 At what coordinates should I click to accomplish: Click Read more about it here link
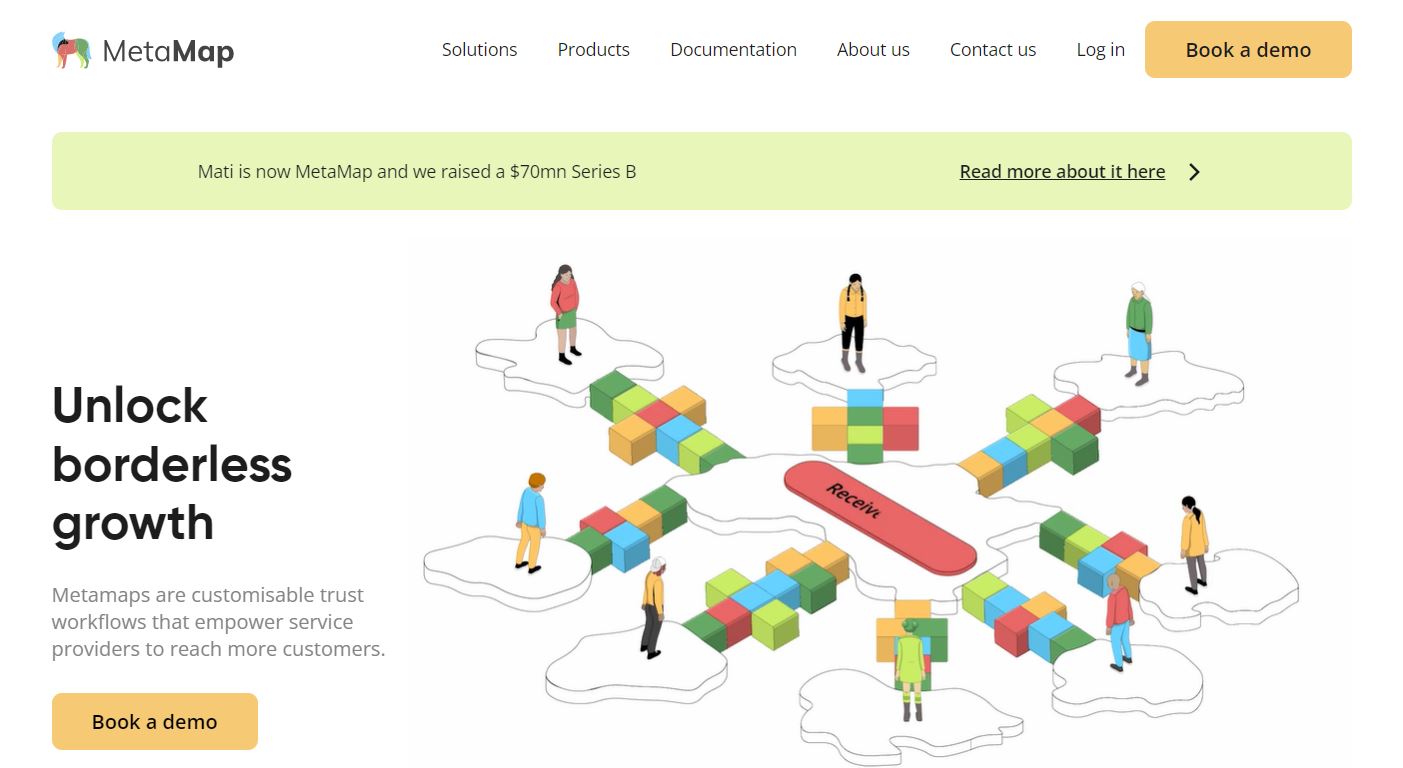point(1062,172)
